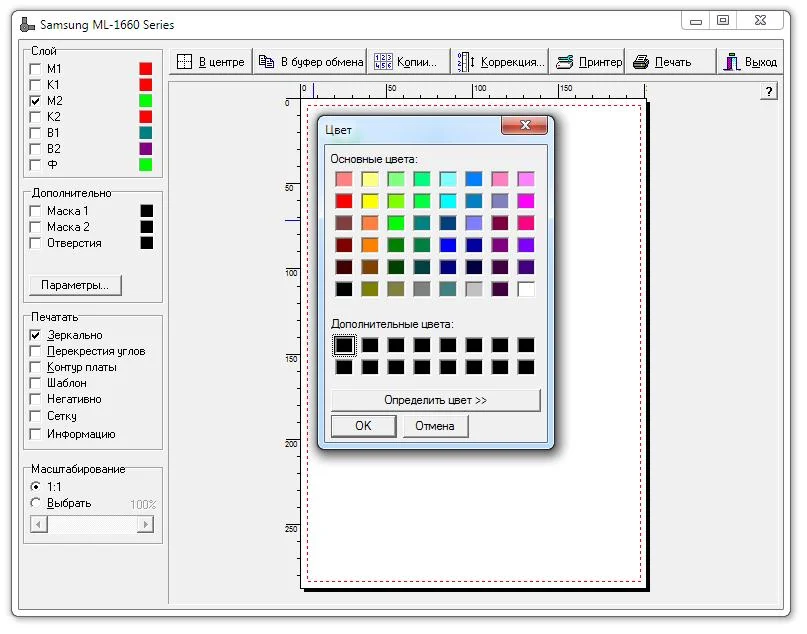
Task: Enable the 'Шаблон' option
Action: (35, 383)
